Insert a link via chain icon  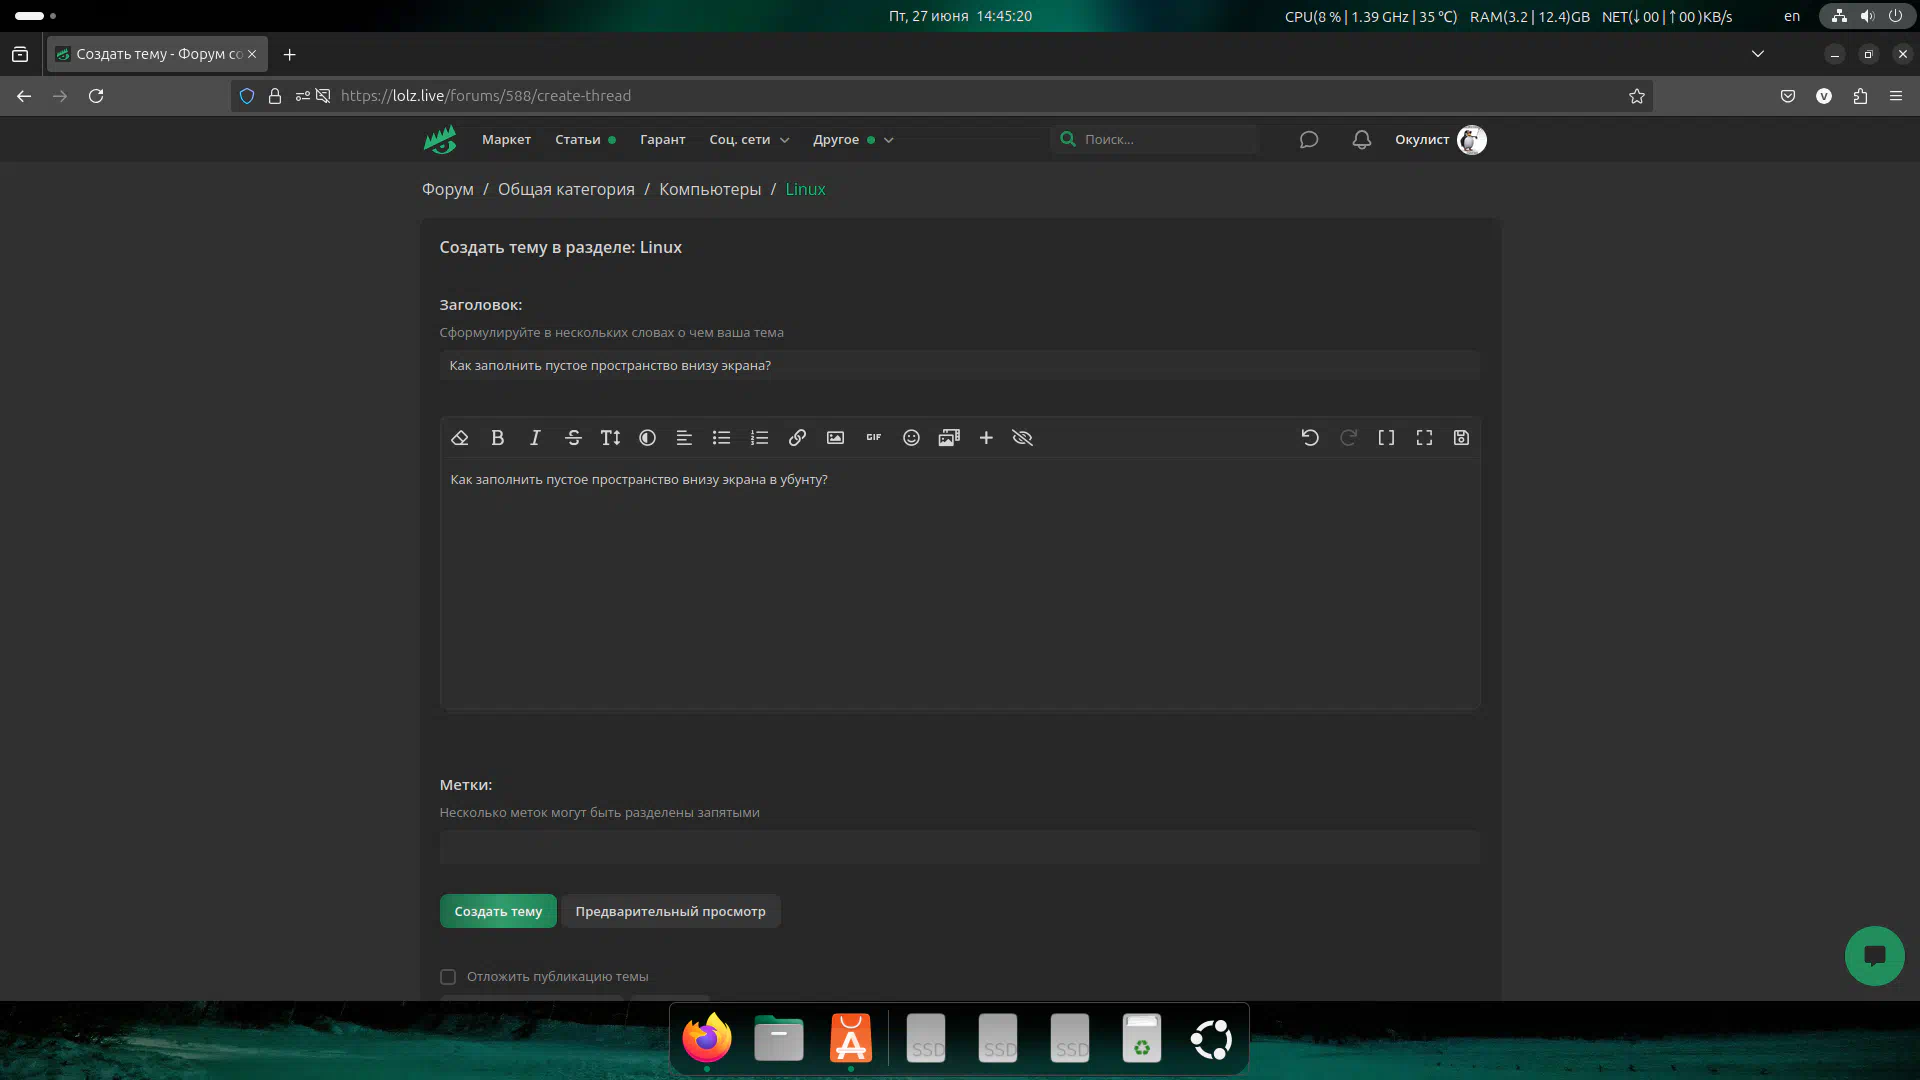click(797, 438)
